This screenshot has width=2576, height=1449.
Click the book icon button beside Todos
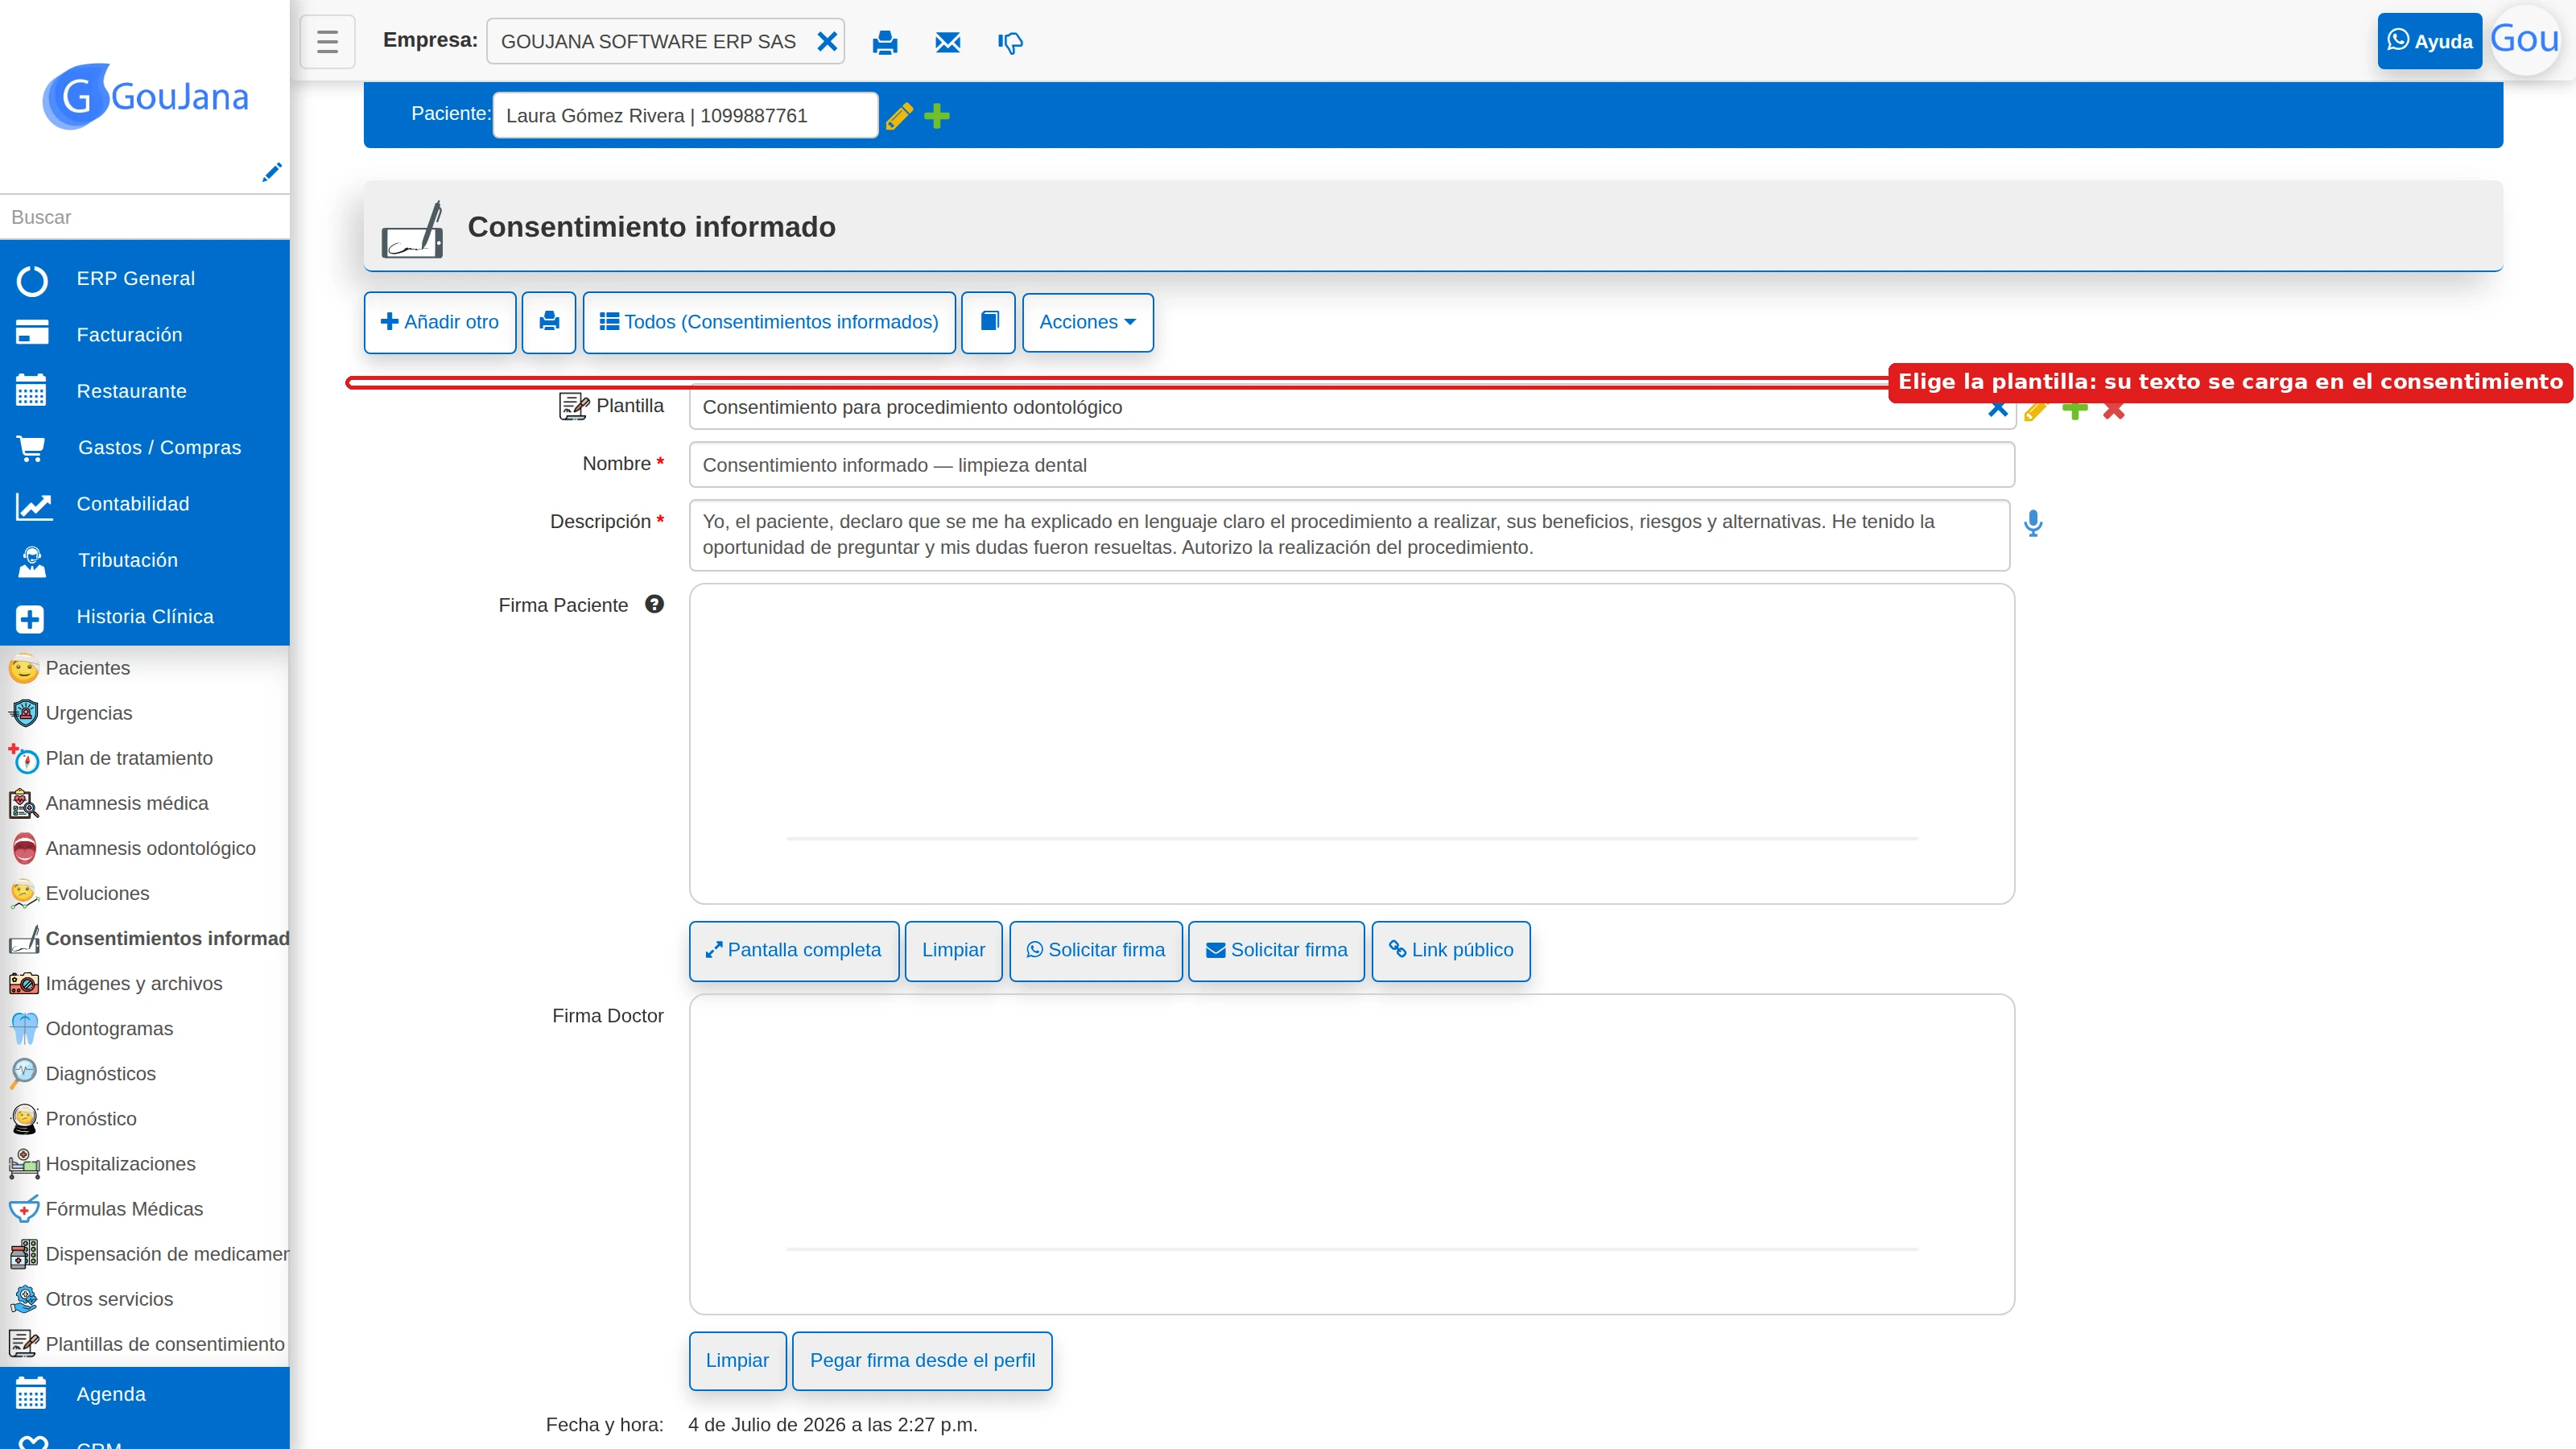click(988, 322)
